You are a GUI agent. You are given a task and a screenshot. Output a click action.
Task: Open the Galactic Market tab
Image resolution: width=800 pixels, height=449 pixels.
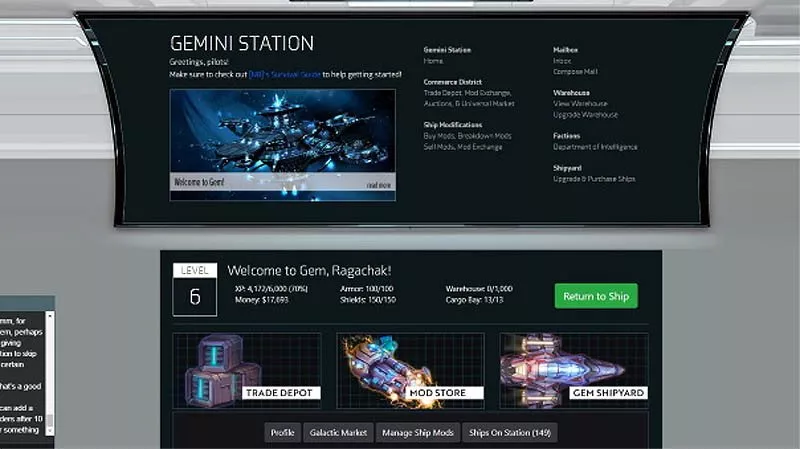pos(338,433)
